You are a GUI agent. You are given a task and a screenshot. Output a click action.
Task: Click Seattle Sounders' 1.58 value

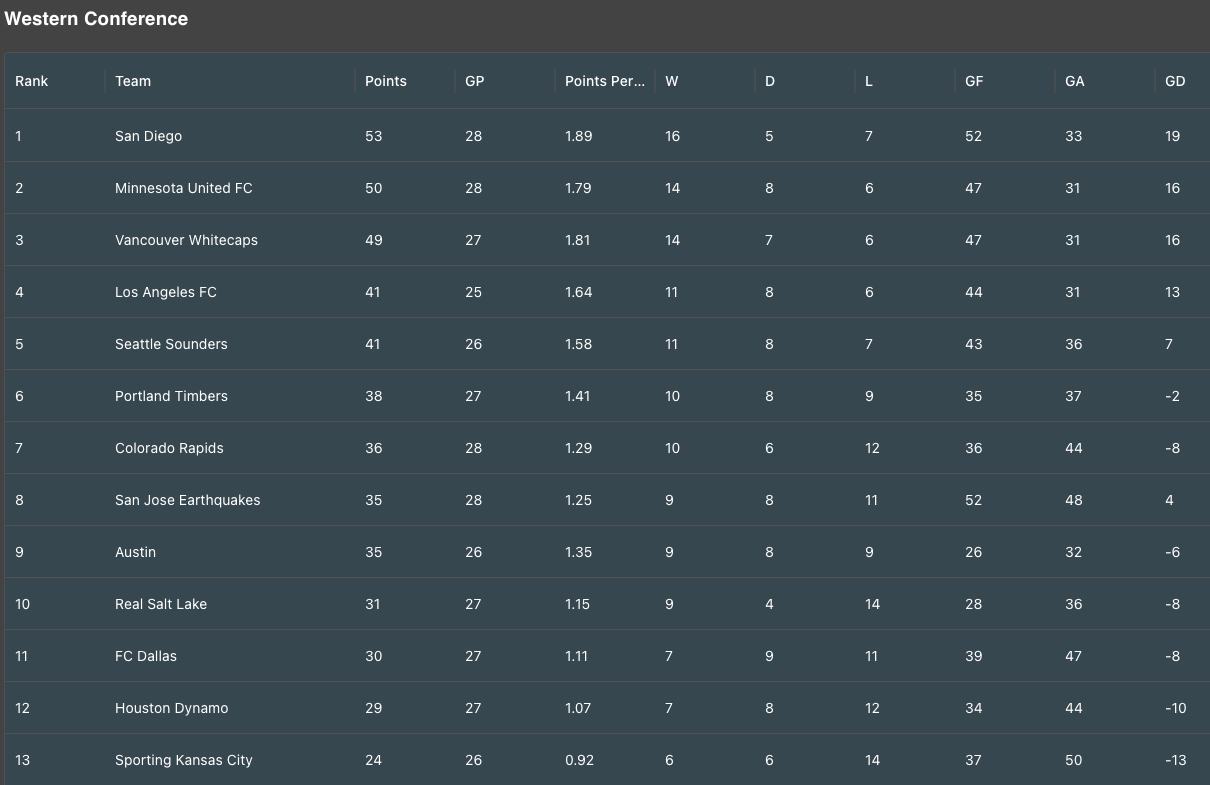578,344
